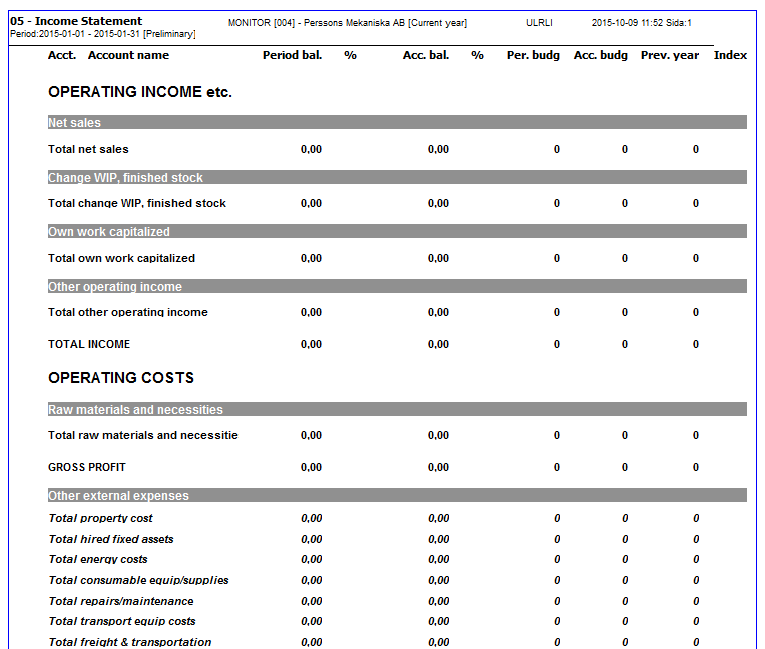Click the 'Prev. year' column header
Viewport: 765px width, 649px height.
pos(670,55)
